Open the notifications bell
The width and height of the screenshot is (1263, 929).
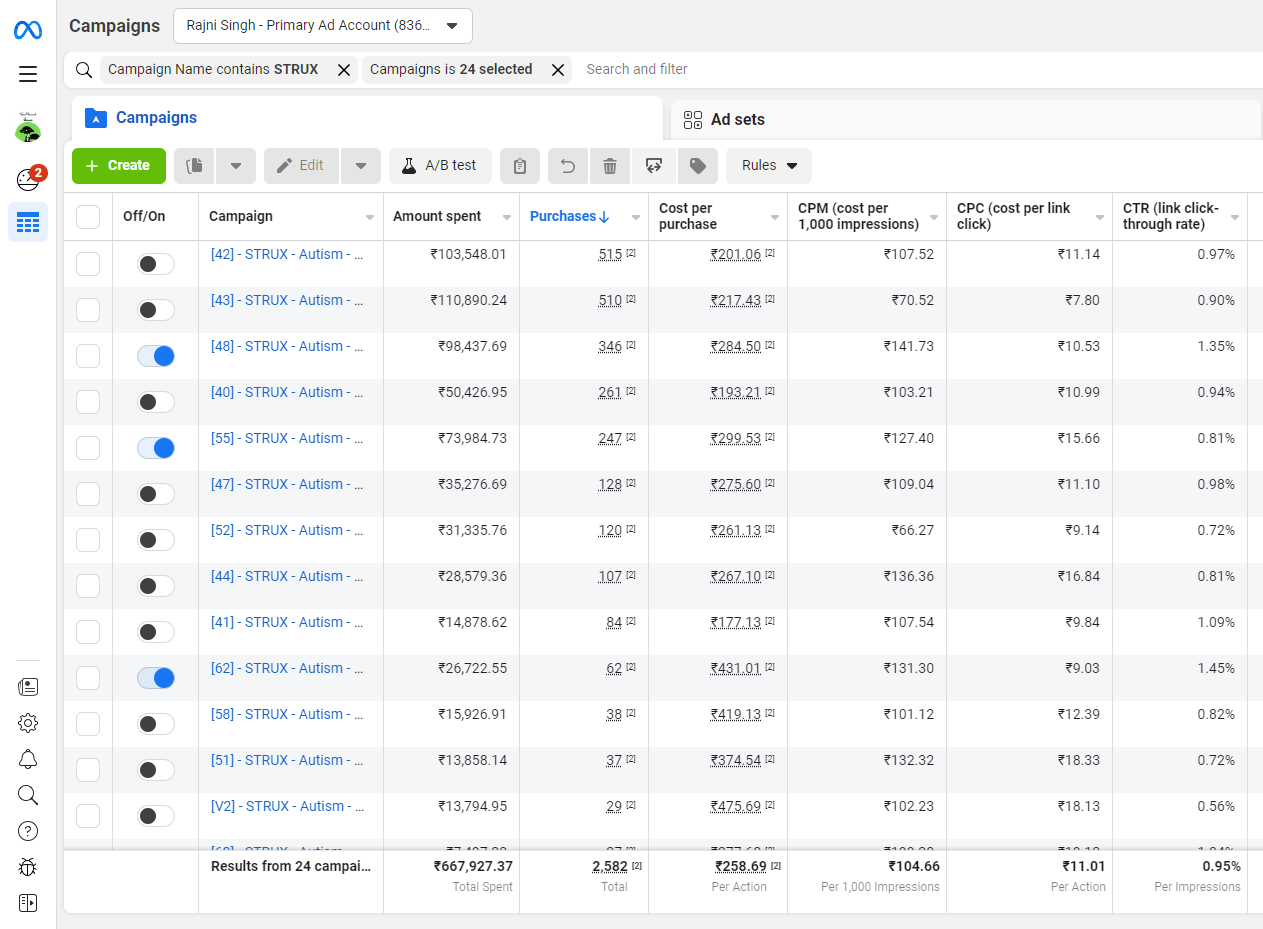click(28, 759)
